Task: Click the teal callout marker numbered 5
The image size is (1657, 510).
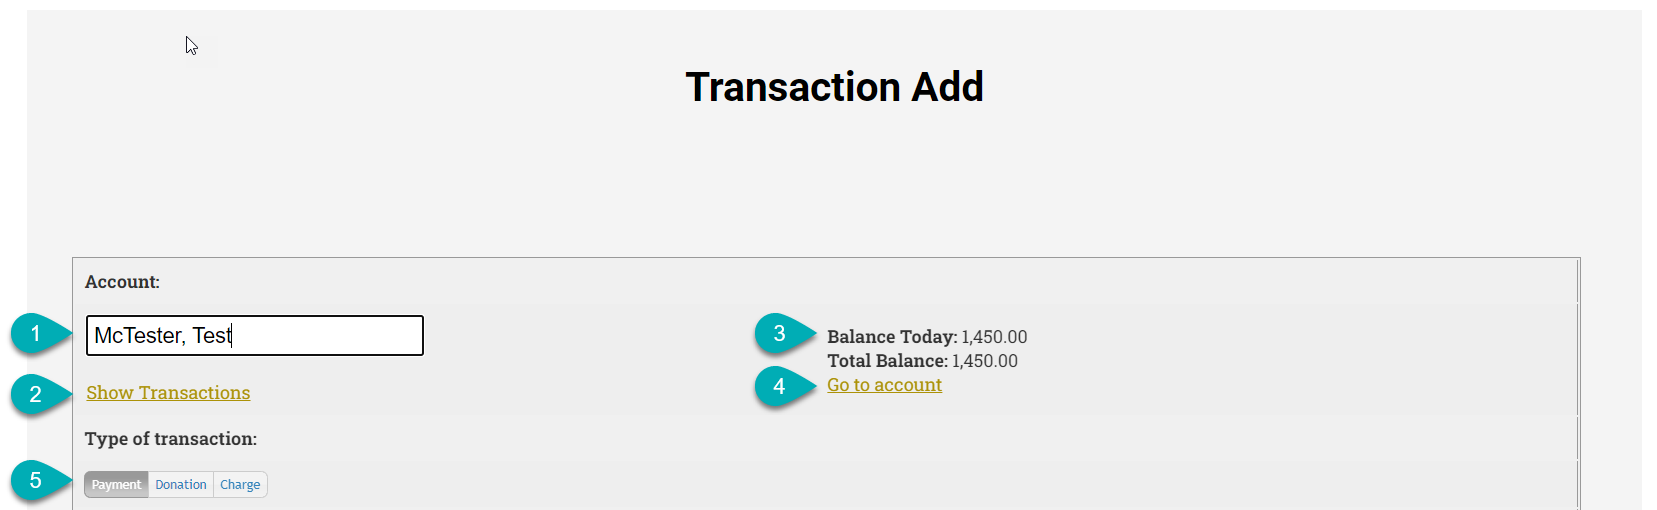Action: click(36, 481)
